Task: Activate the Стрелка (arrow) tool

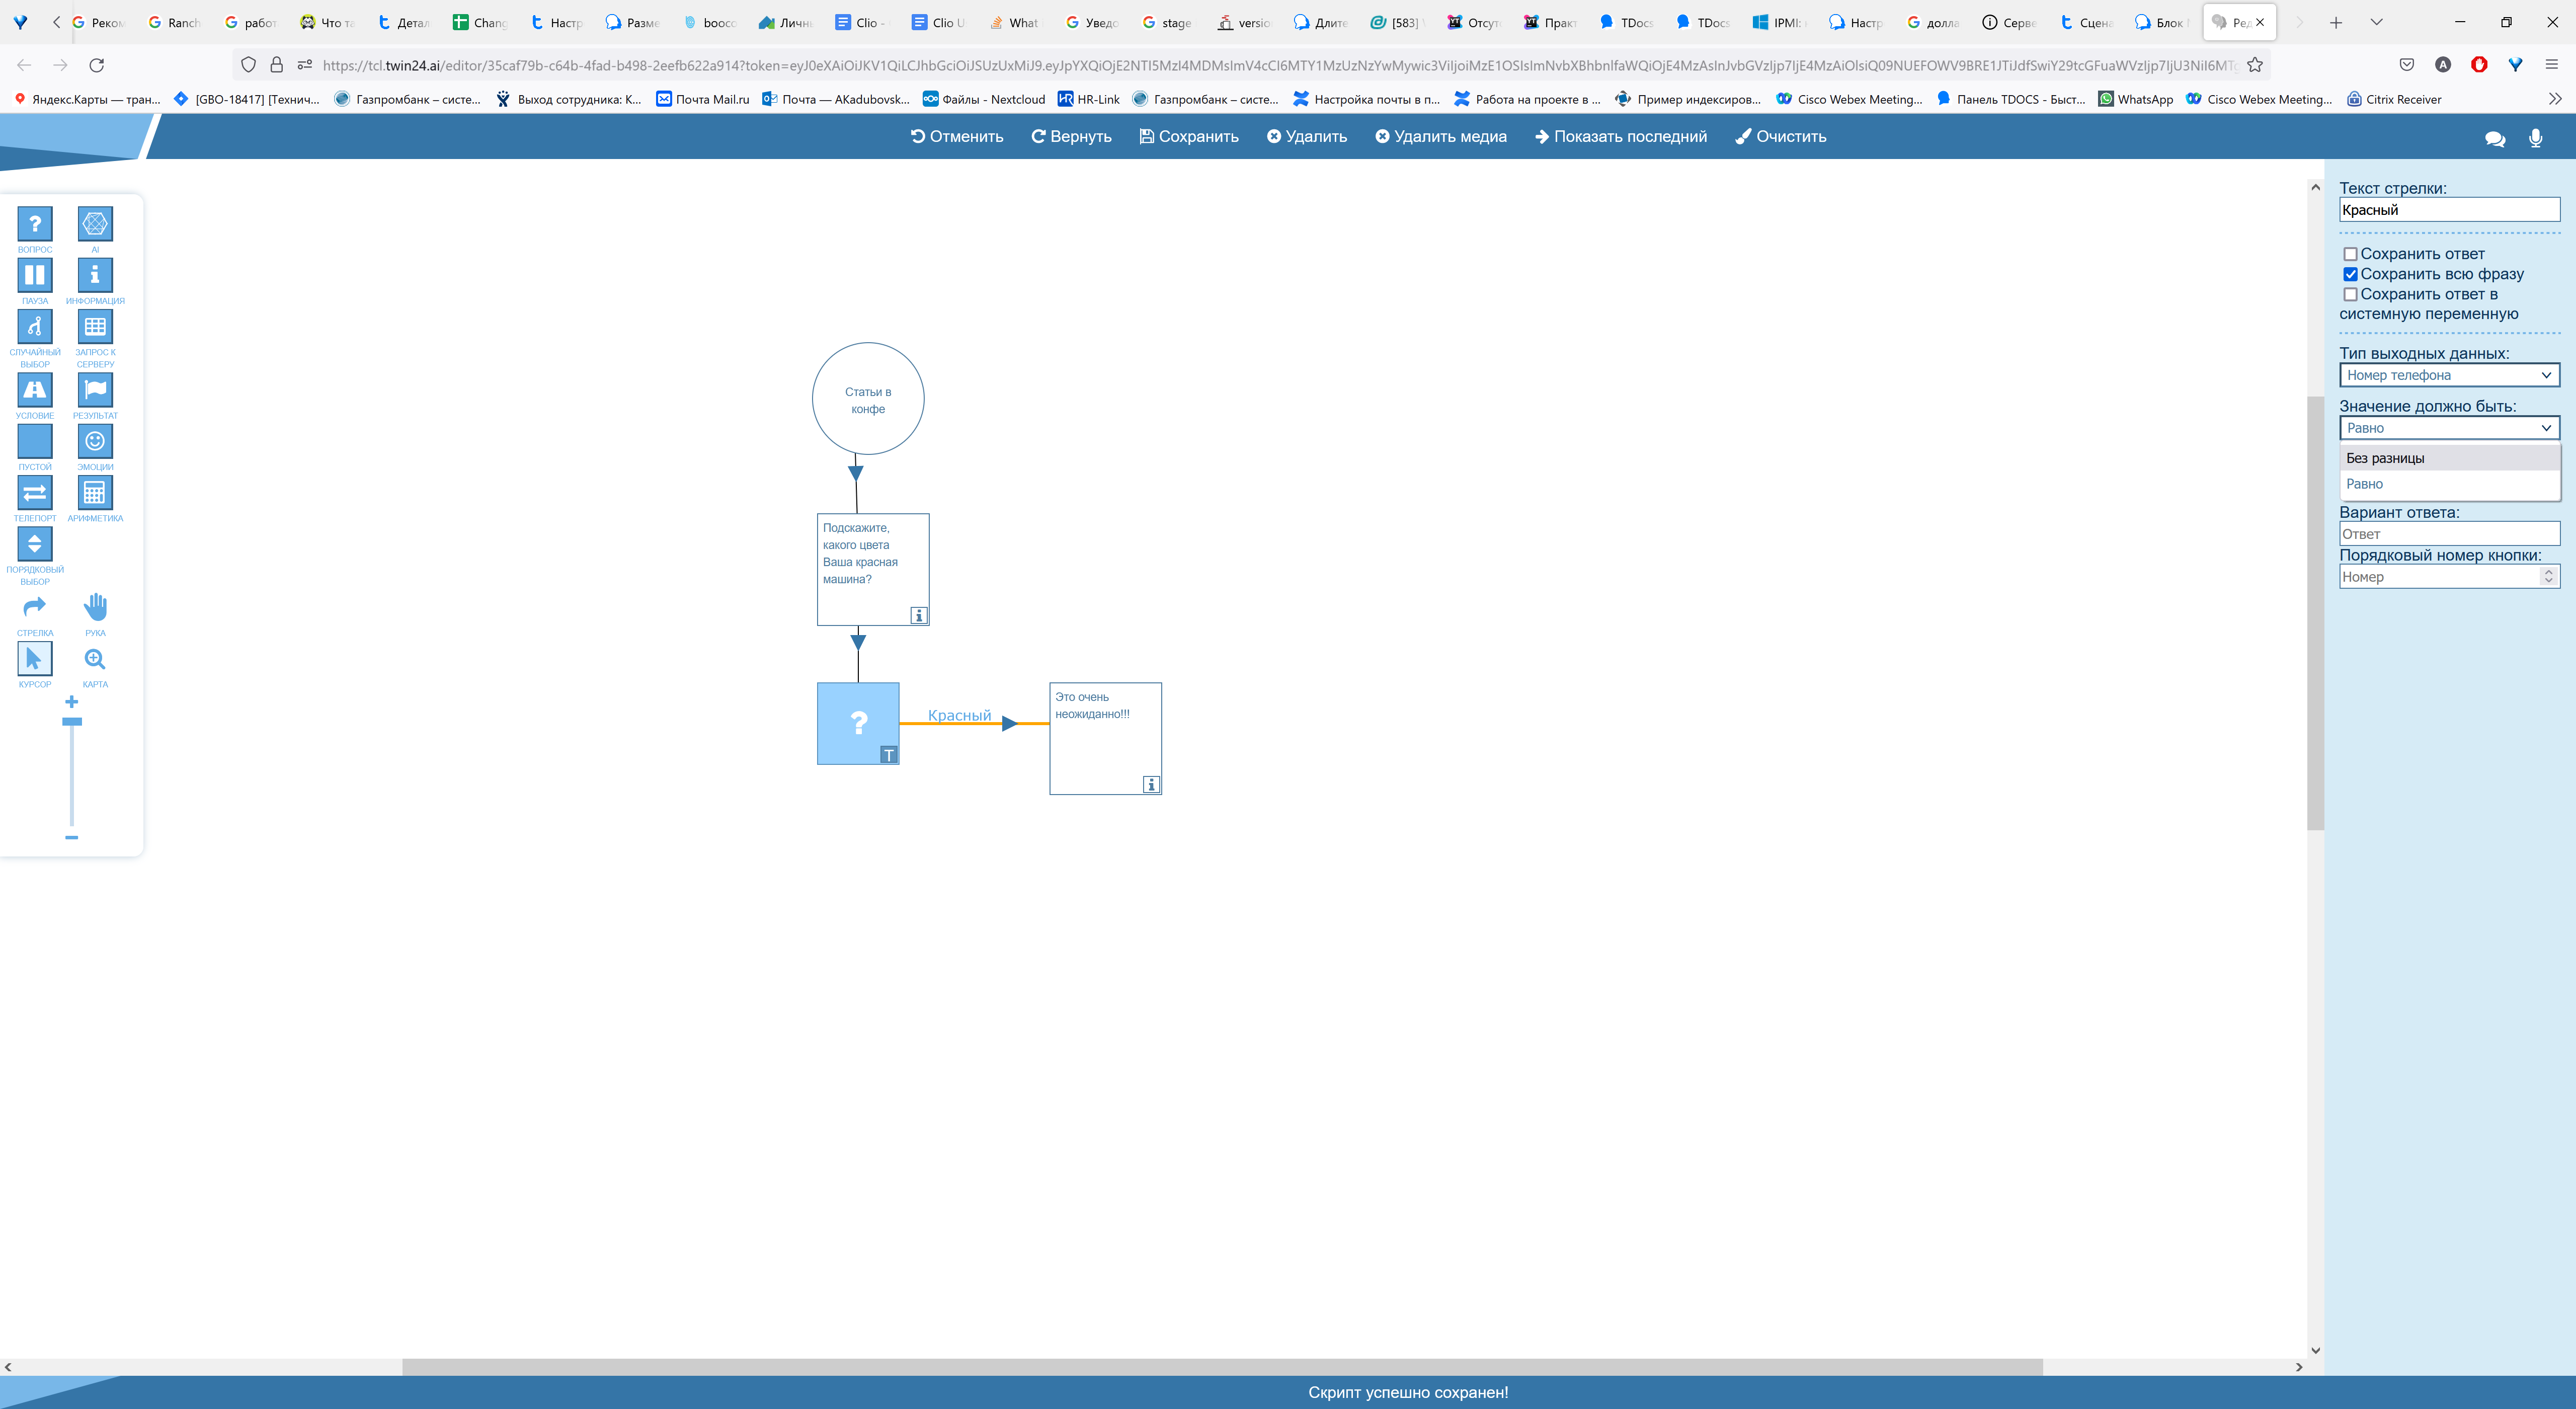Action: [x=34, y=607]
